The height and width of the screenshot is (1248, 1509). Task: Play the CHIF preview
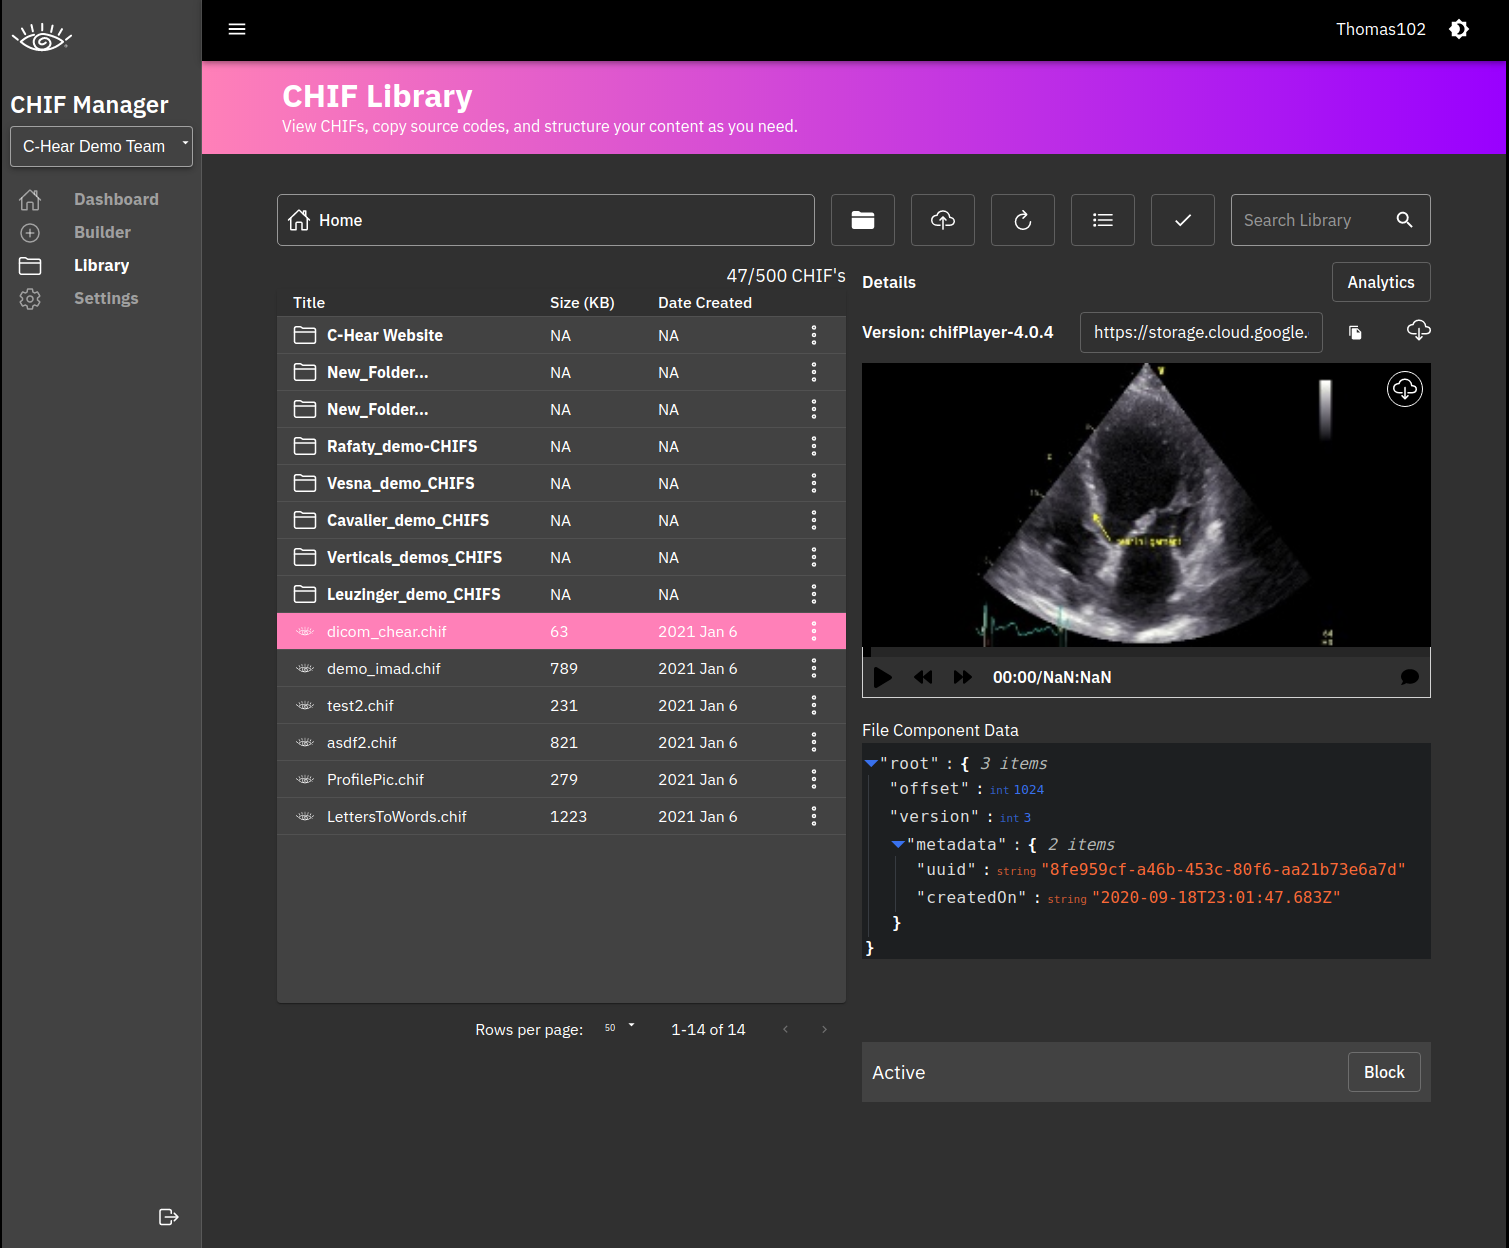point(882,677)
